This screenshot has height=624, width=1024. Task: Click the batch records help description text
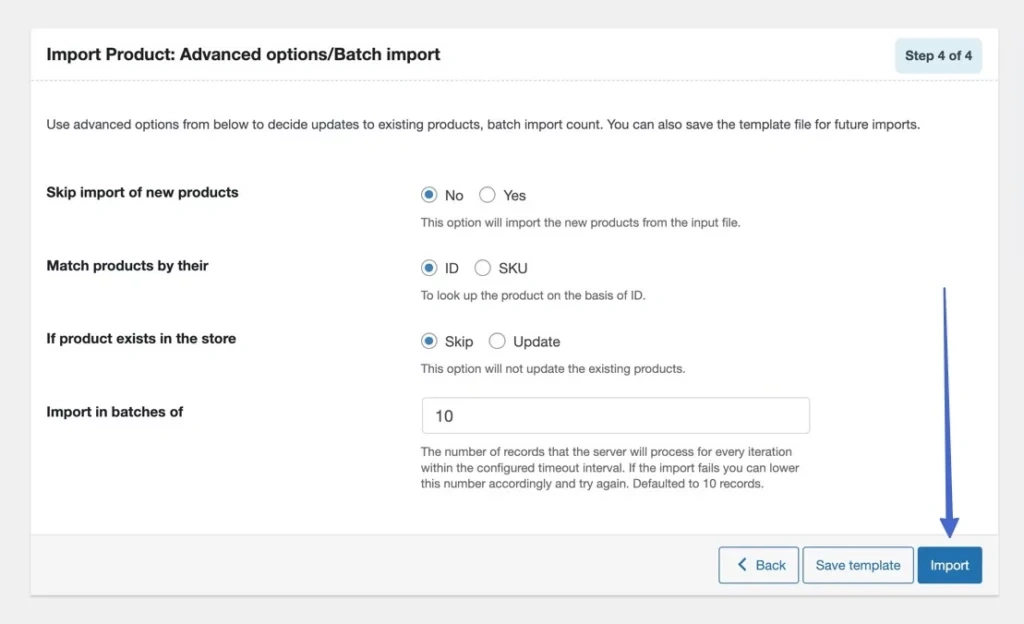tap(610, 468)
